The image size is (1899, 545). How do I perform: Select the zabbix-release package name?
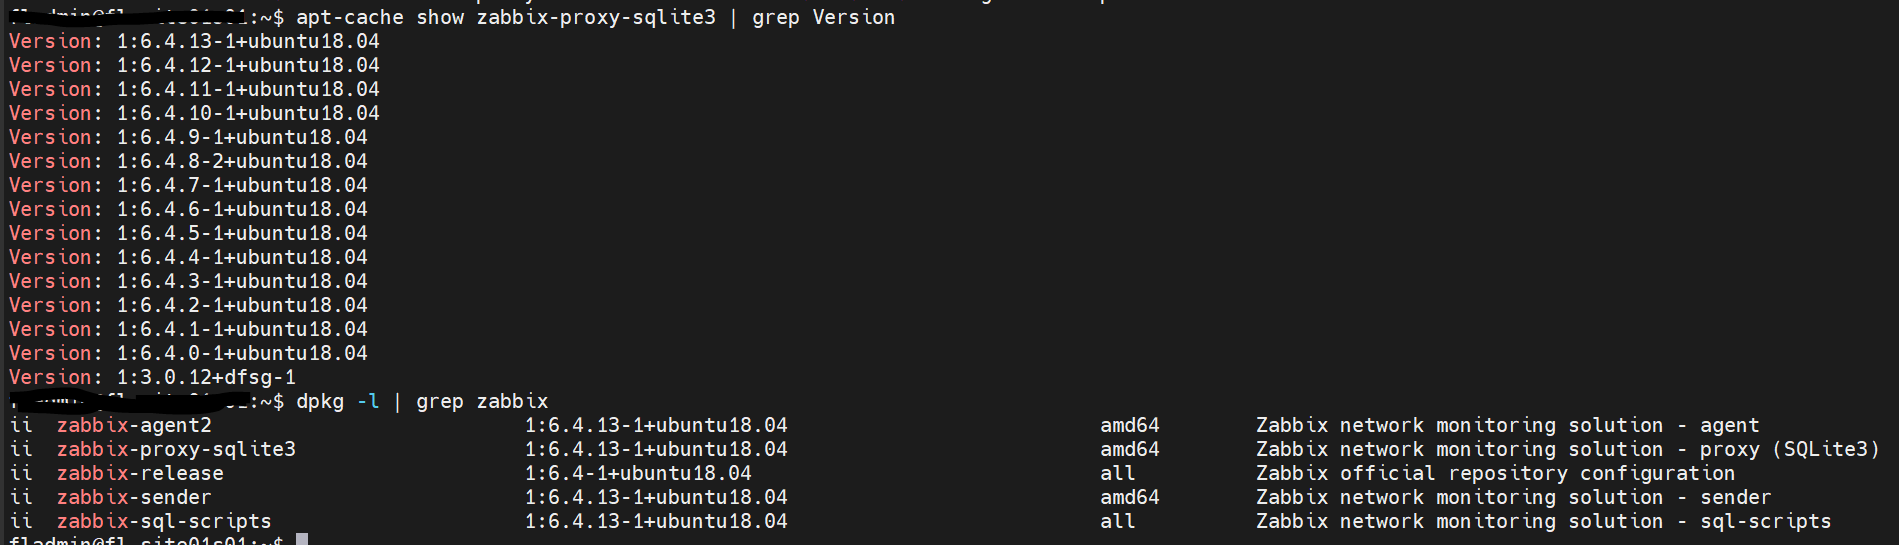[x=140, y=473]
